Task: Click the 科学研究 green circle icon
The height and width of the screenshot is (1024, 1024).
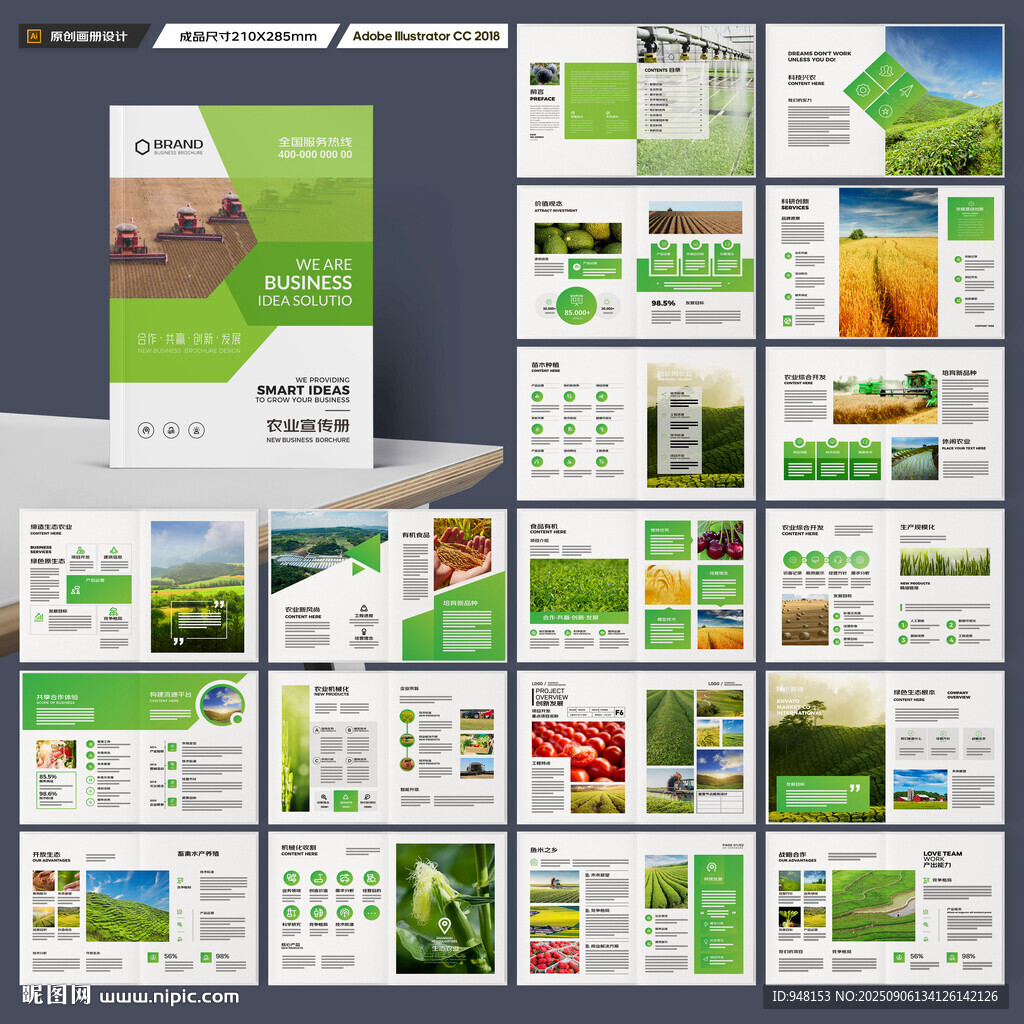Action: point(291,912)
